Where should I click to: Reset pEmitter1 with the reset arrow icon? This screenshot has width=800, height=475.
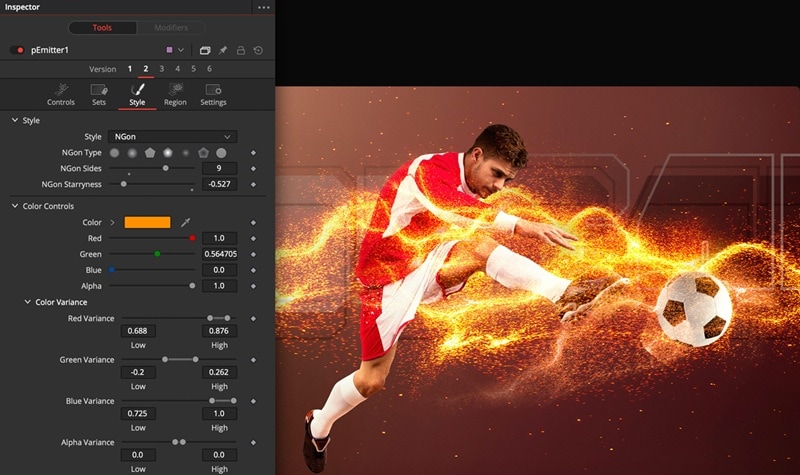pyautogui.click(x=258, y=50)
